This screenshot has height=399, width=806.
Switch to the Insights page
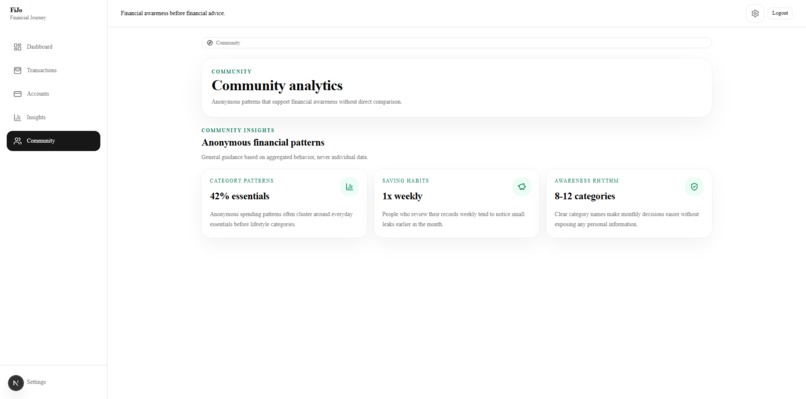53,117
